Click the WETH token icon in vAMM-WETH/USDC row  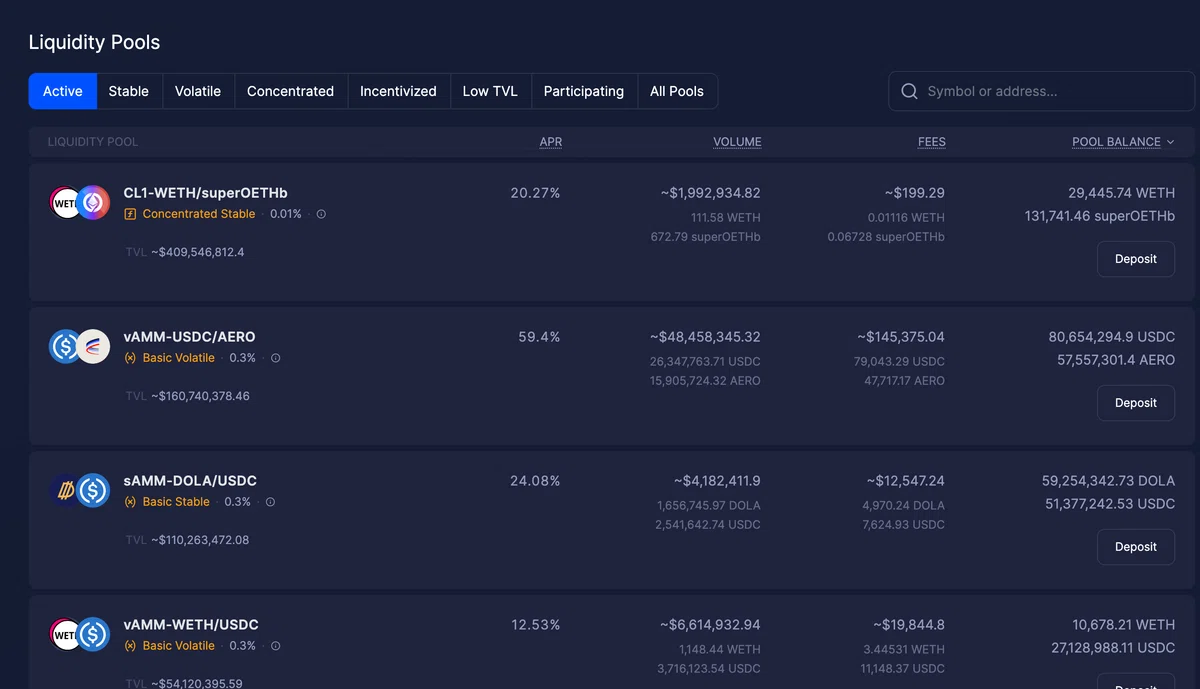pyautogui.click(x=65, y=635)
